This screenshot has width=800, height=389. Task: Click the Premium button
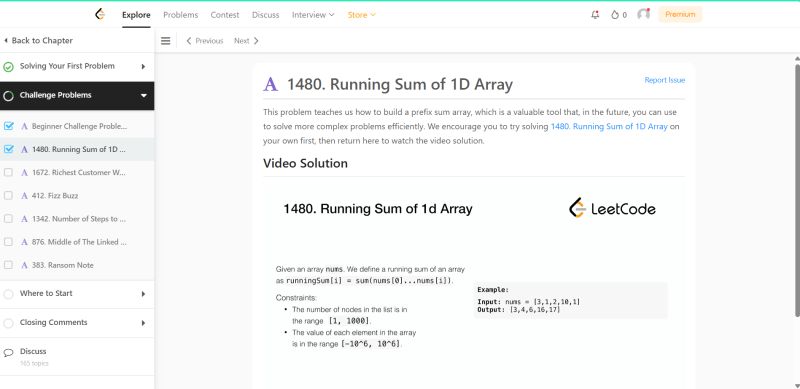point(680,14)
